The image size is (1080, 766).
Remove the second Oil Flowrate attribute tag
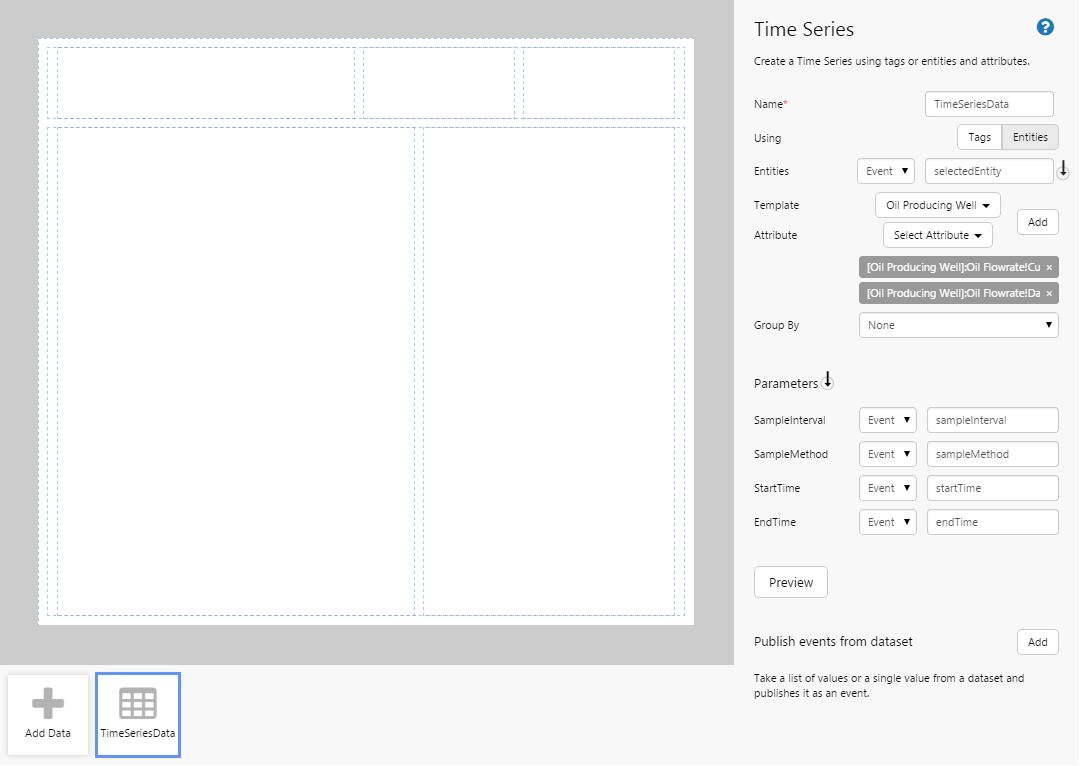click(1048, 294)
